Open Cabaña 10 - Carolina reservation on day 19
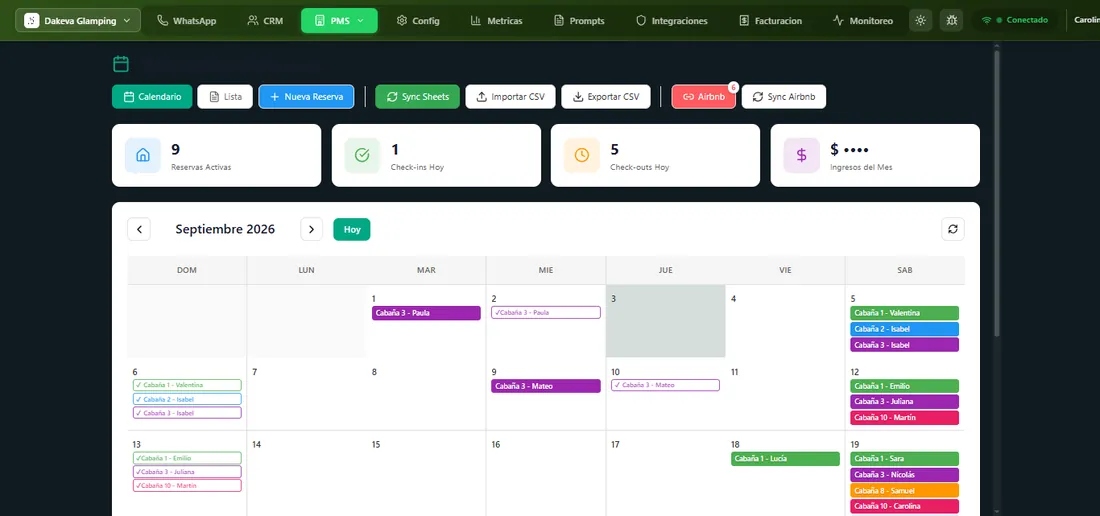Viewport: 1100px width, 516px height. tap(904, 506)
